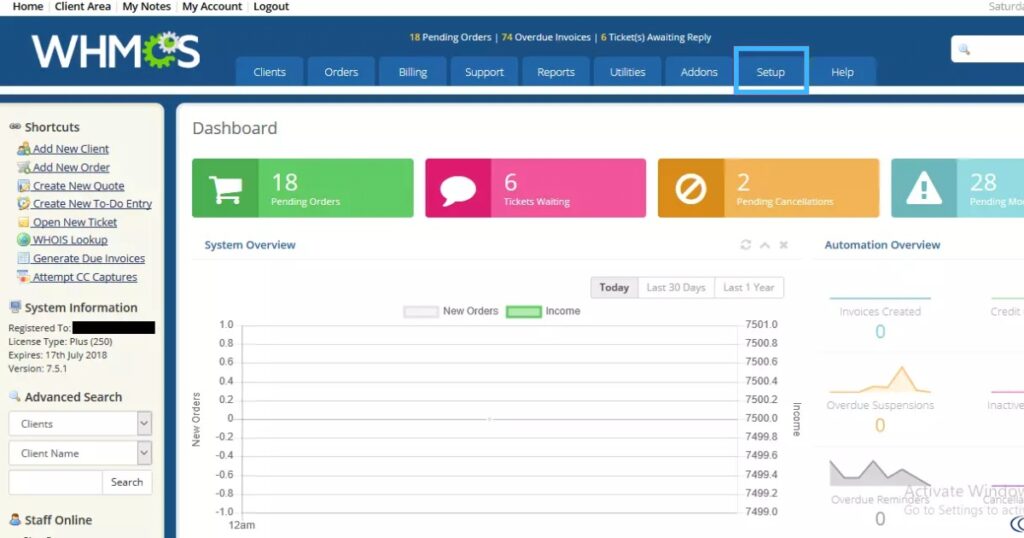The image size is (1024, 538).
Task: Collapse the System Overview widget
Action: (x=765, y=245)
